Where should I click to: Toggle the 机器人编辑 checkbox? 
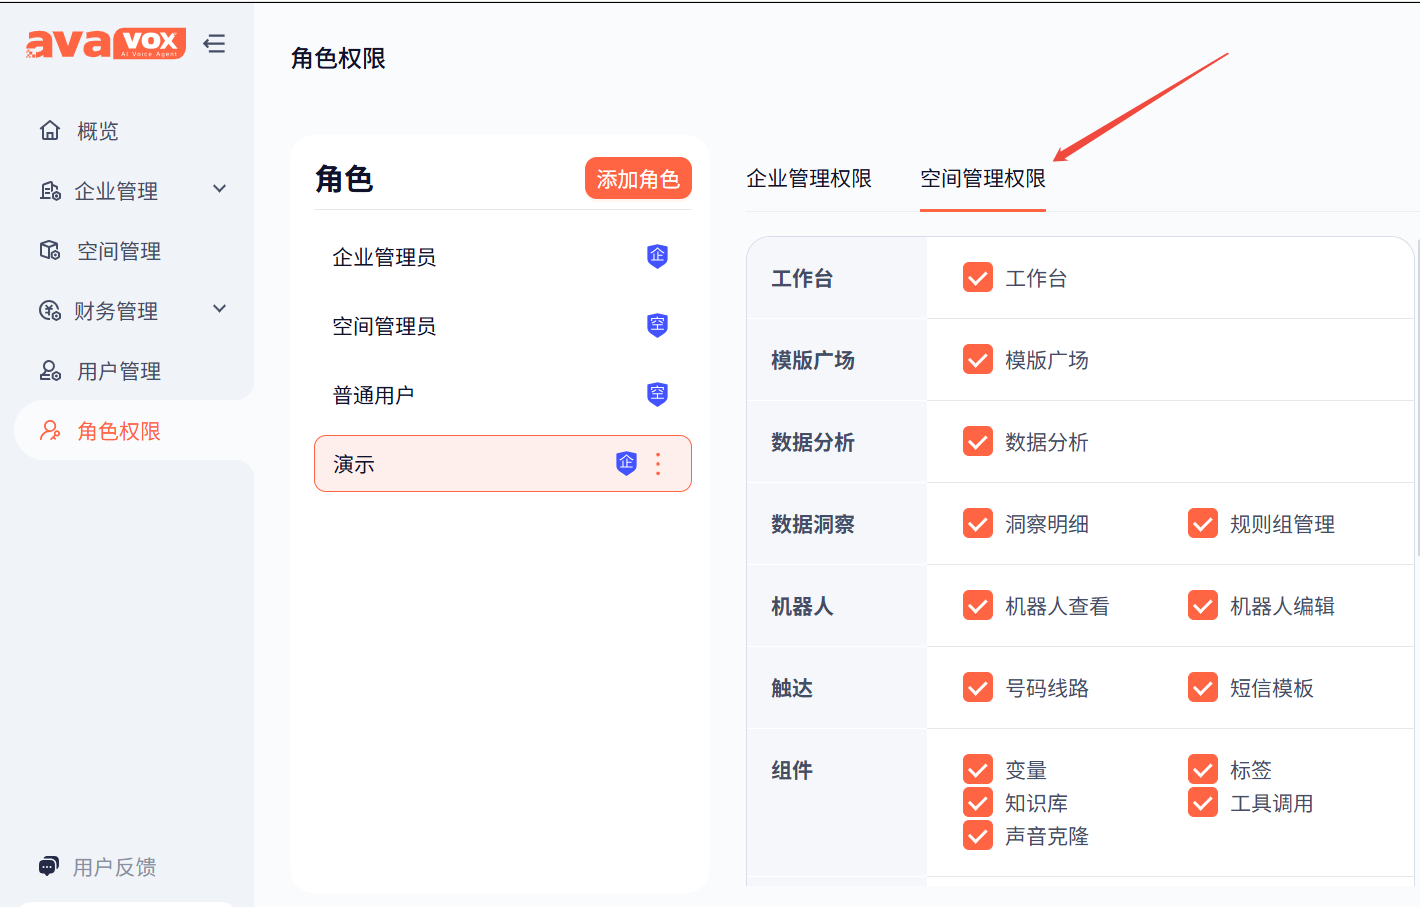point(1202,605)
